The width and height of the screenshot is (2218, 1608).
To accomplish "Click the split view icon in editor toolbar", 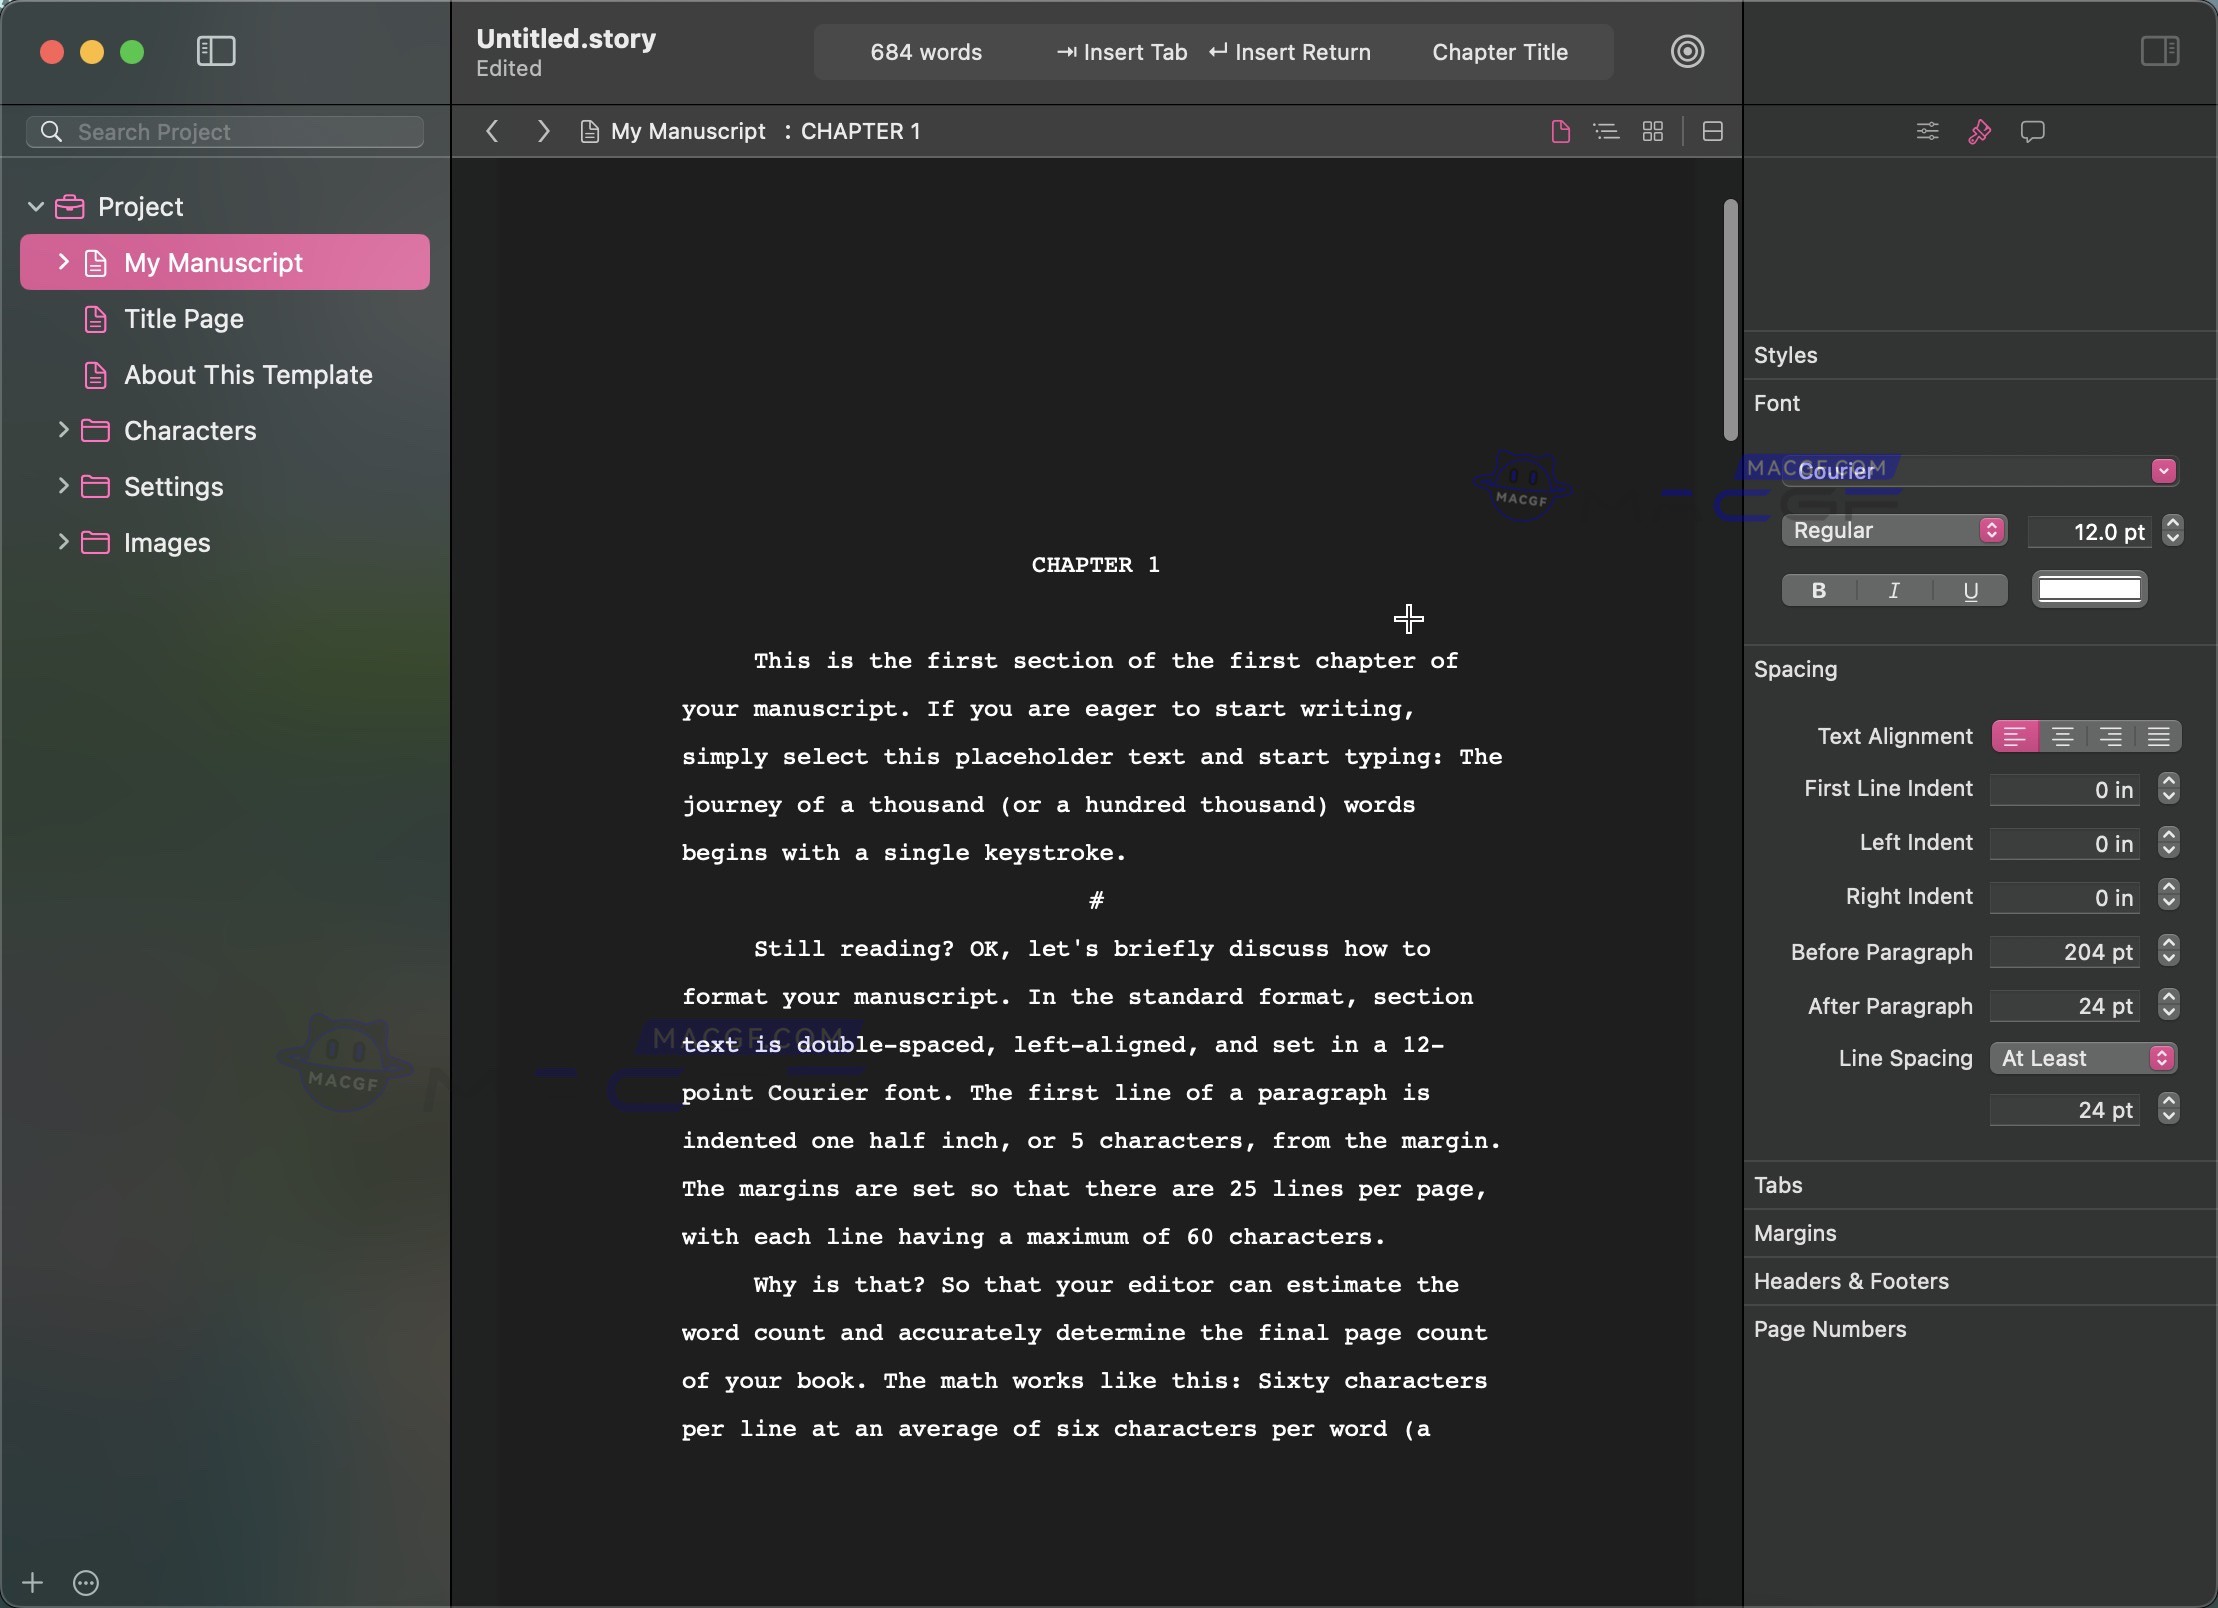I will point(1711,131).
